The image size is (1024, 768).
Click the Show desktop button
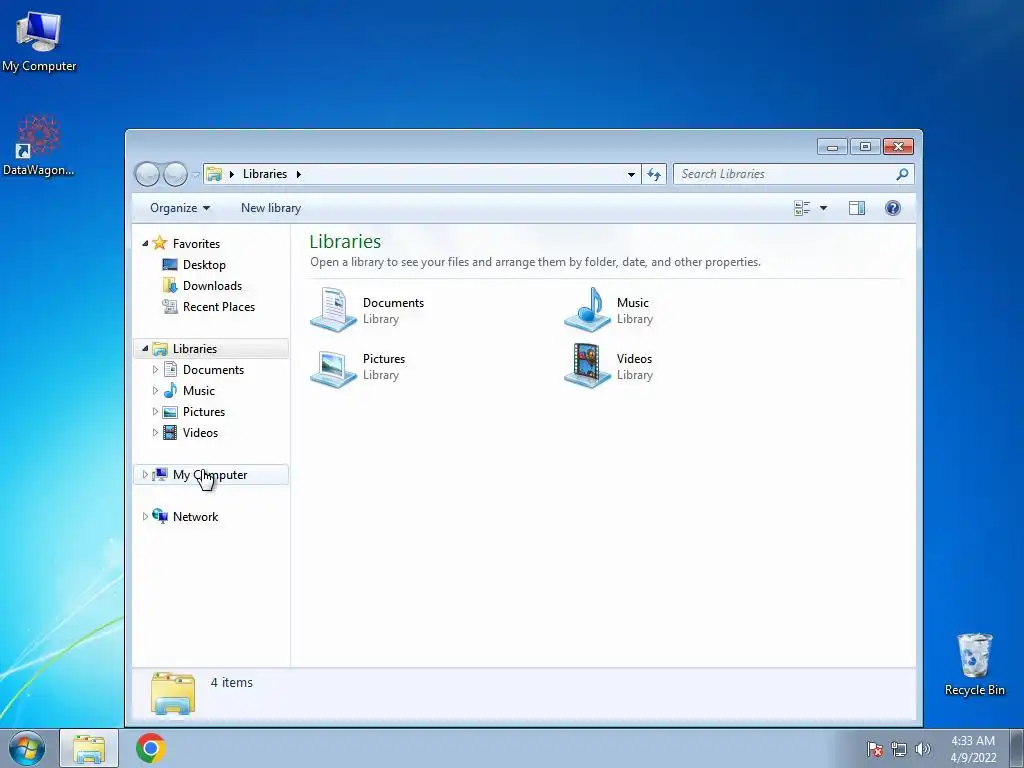[x=1017, y=748]
